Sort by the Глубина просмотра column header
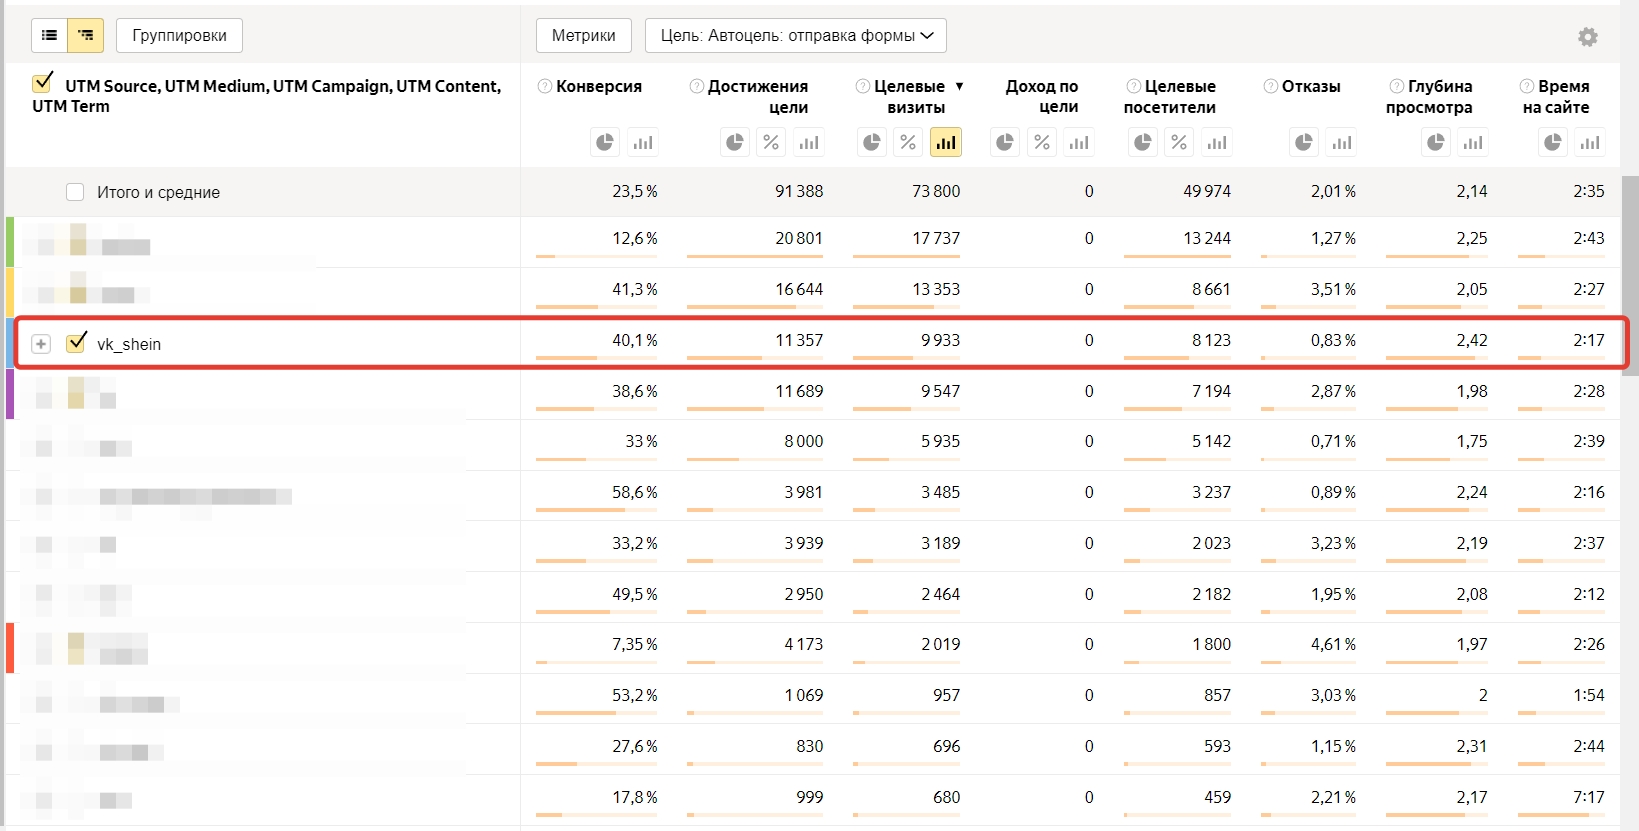Image resolution: width=1639 pixels, height=831 pixels. (x=1429, y=96)
